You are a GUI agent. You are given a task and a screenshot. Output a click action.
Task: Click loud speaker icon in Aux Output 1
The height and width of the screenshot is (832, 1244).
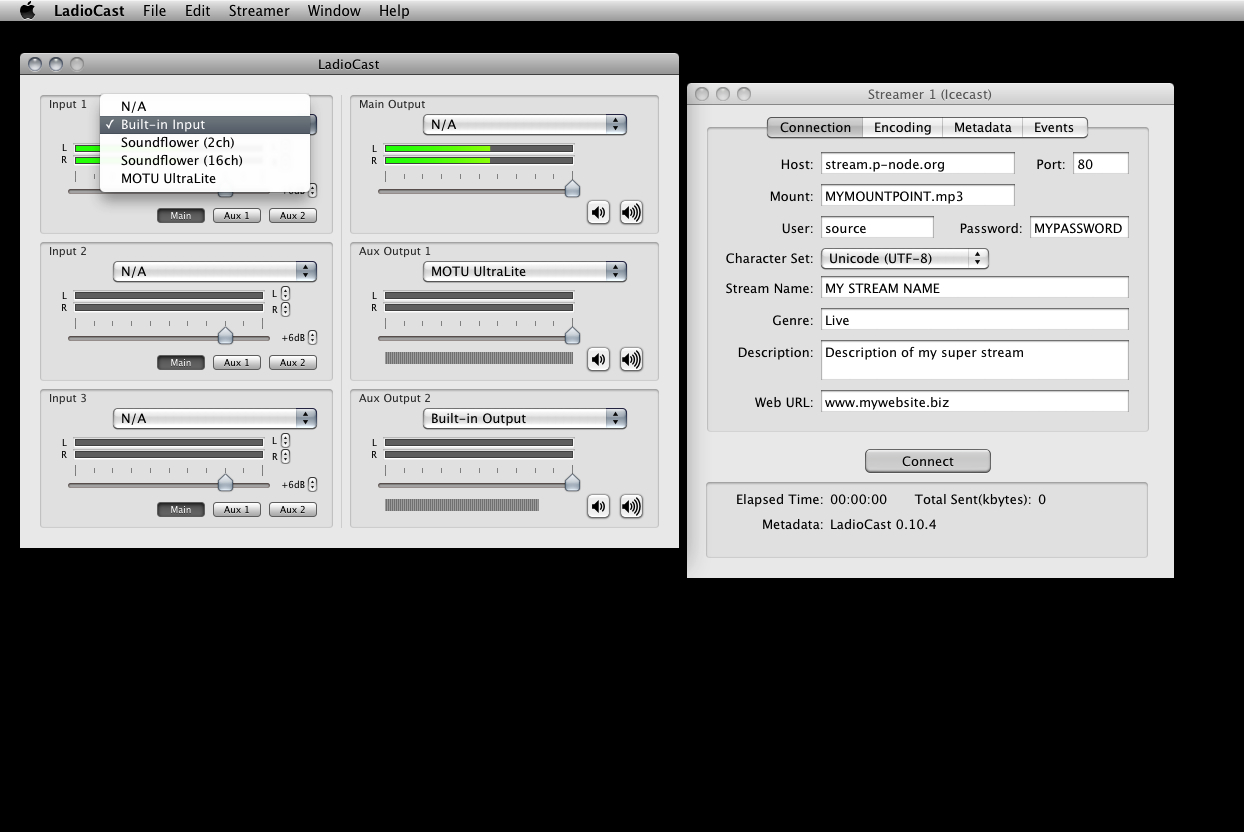631,359
